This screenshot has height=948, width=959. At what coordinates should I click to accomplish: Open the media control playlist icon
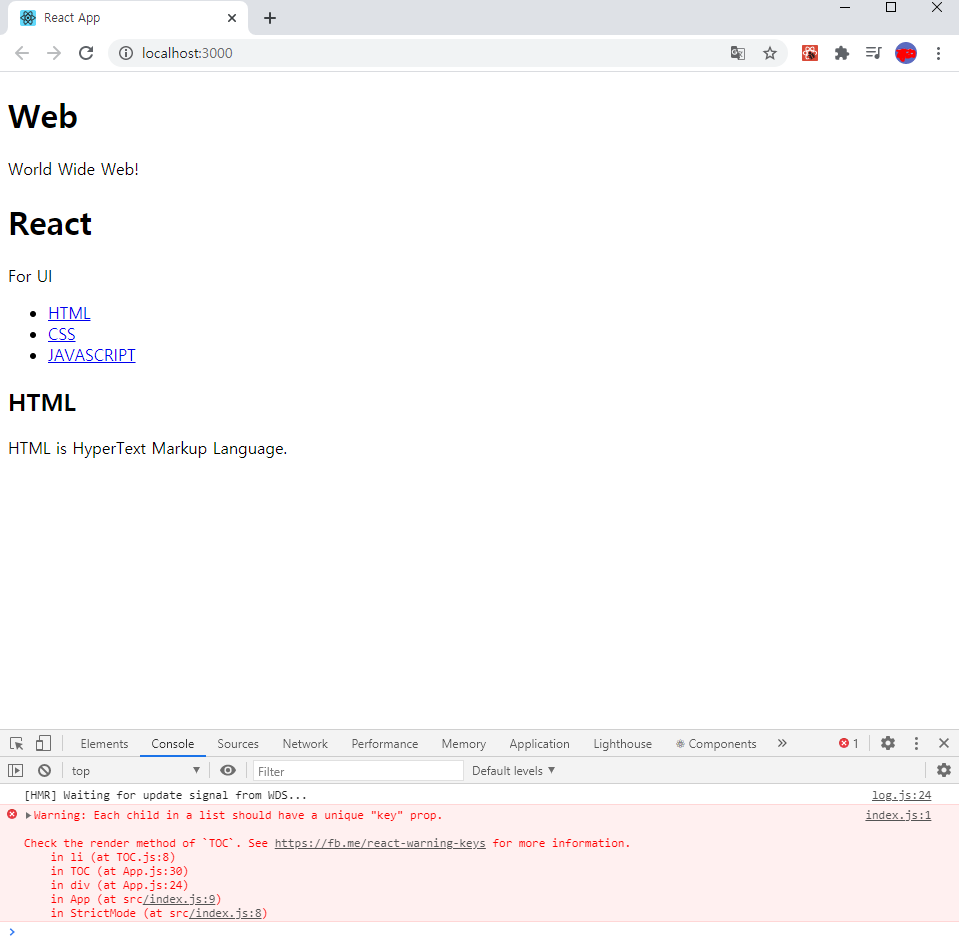pos(873,53)
